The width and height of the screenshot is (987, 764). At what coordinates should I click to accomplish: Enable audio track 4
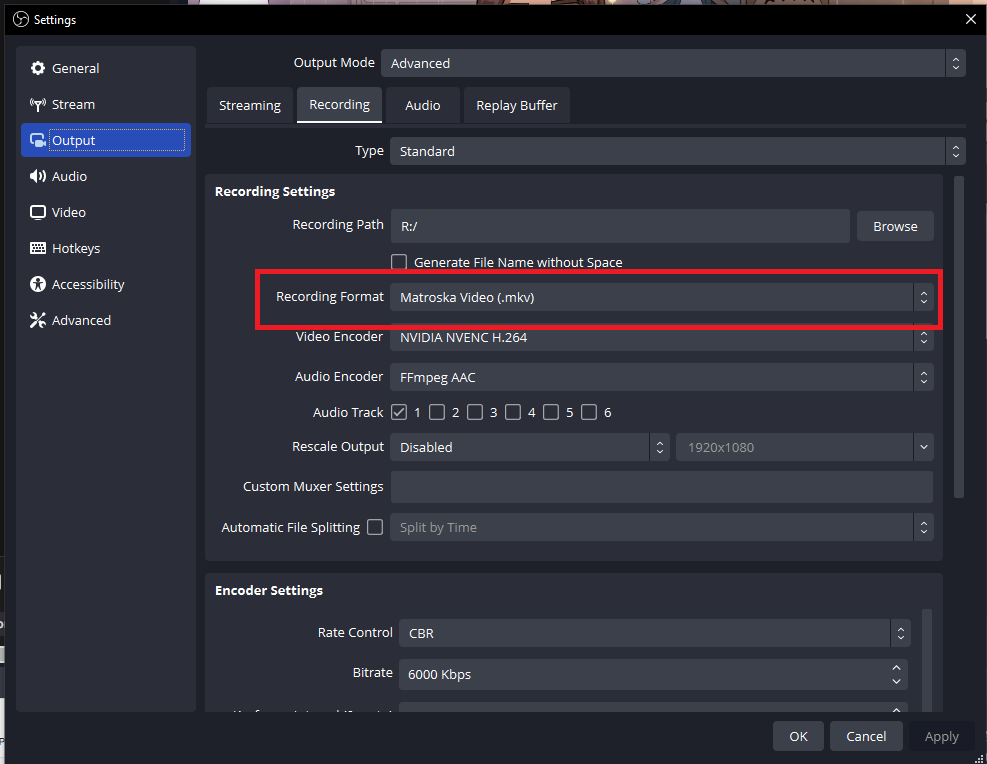pyautogui.click(x=513, y=412)
